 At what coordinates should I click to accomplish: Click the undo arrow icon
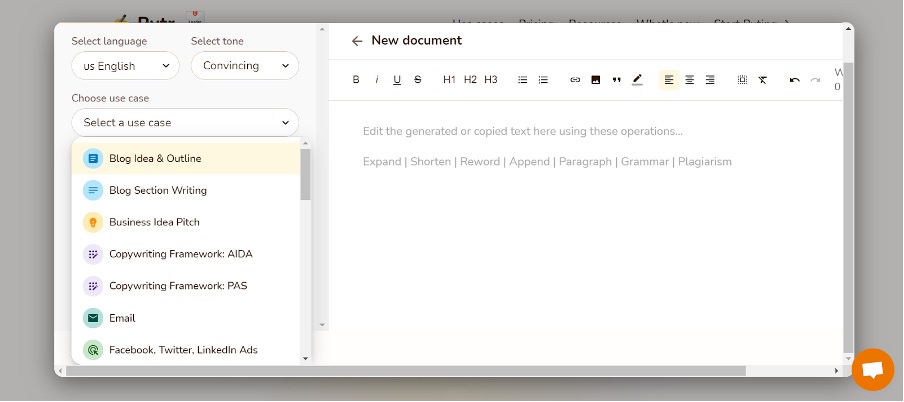[x=794, y=80]
